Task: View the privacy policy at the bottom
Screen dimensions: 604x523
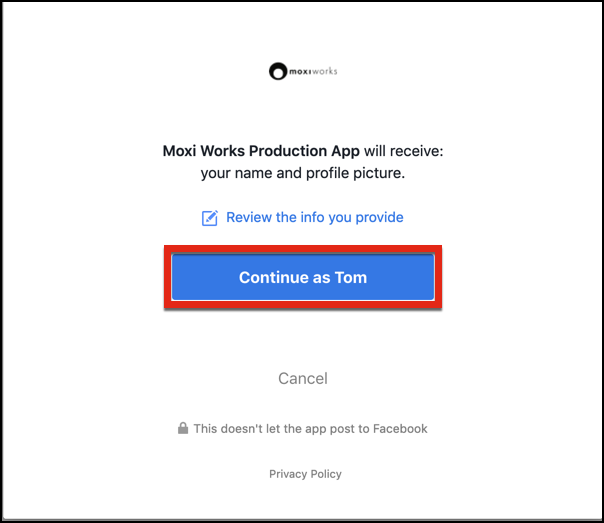Action: (x=305, y=474)
